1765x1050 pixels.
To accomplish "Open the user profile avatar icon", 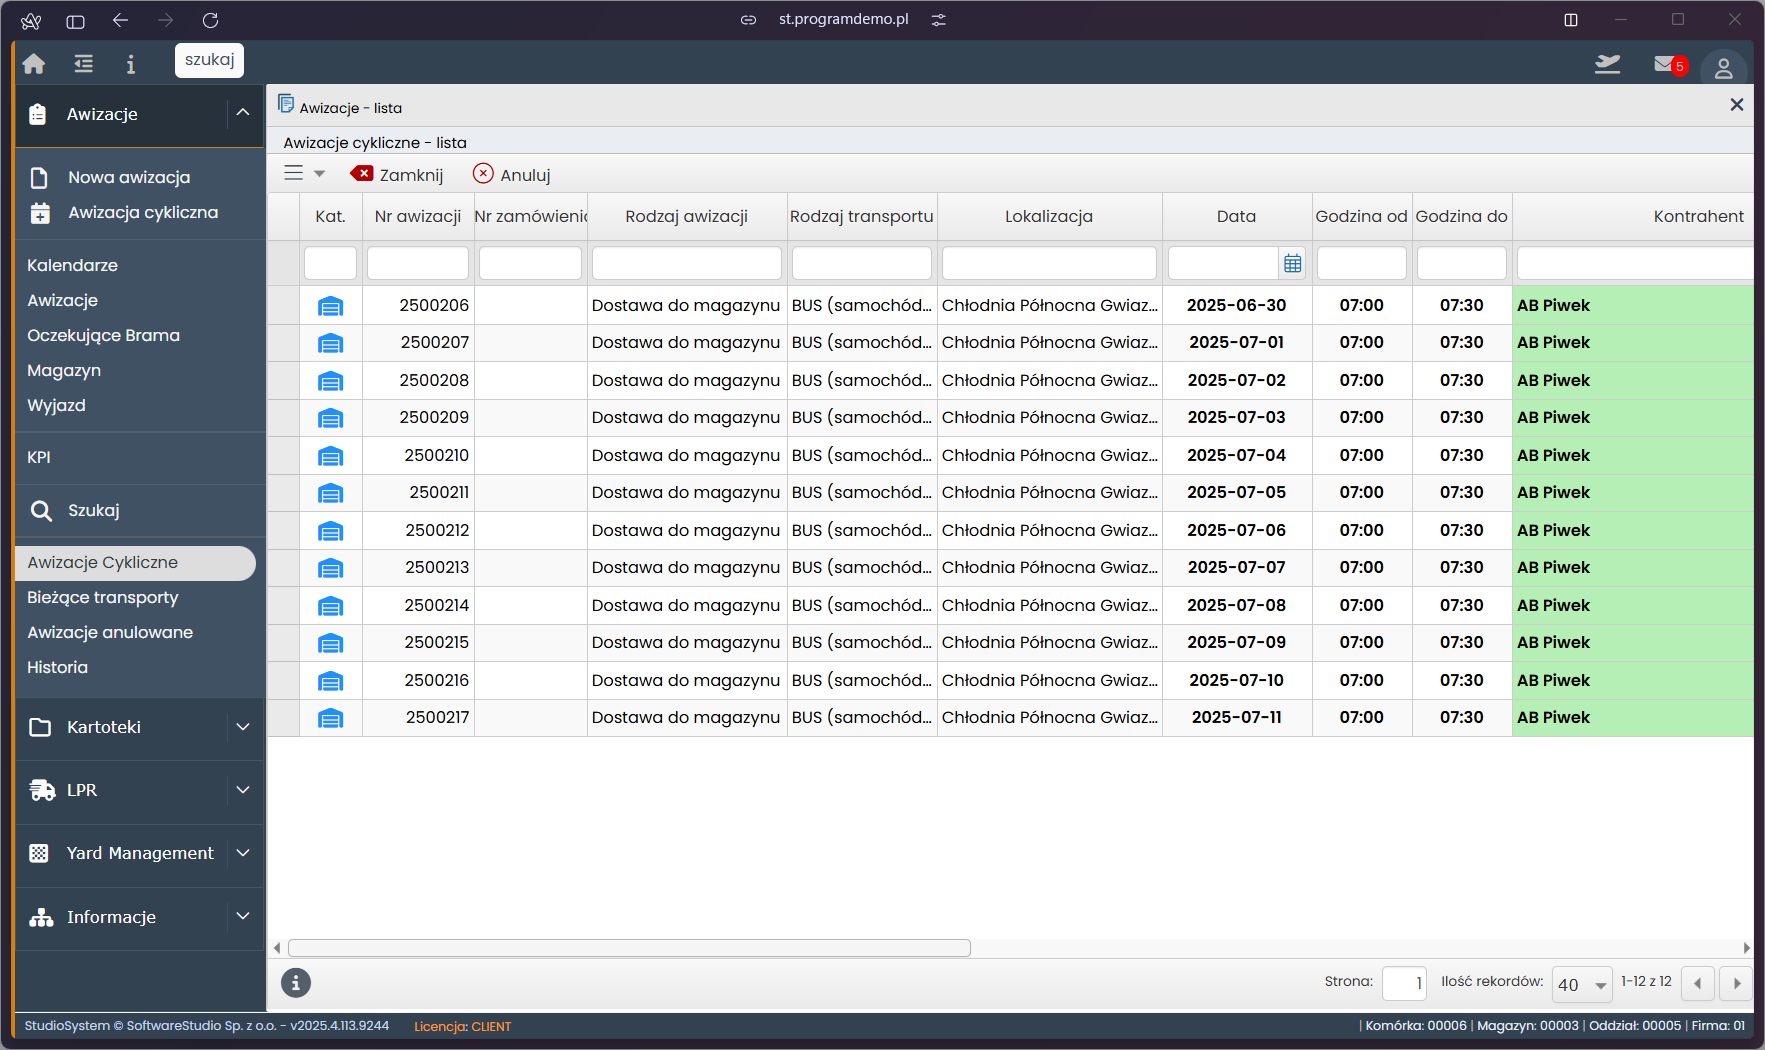I will pyautogui.click(x=1723, y=68).
